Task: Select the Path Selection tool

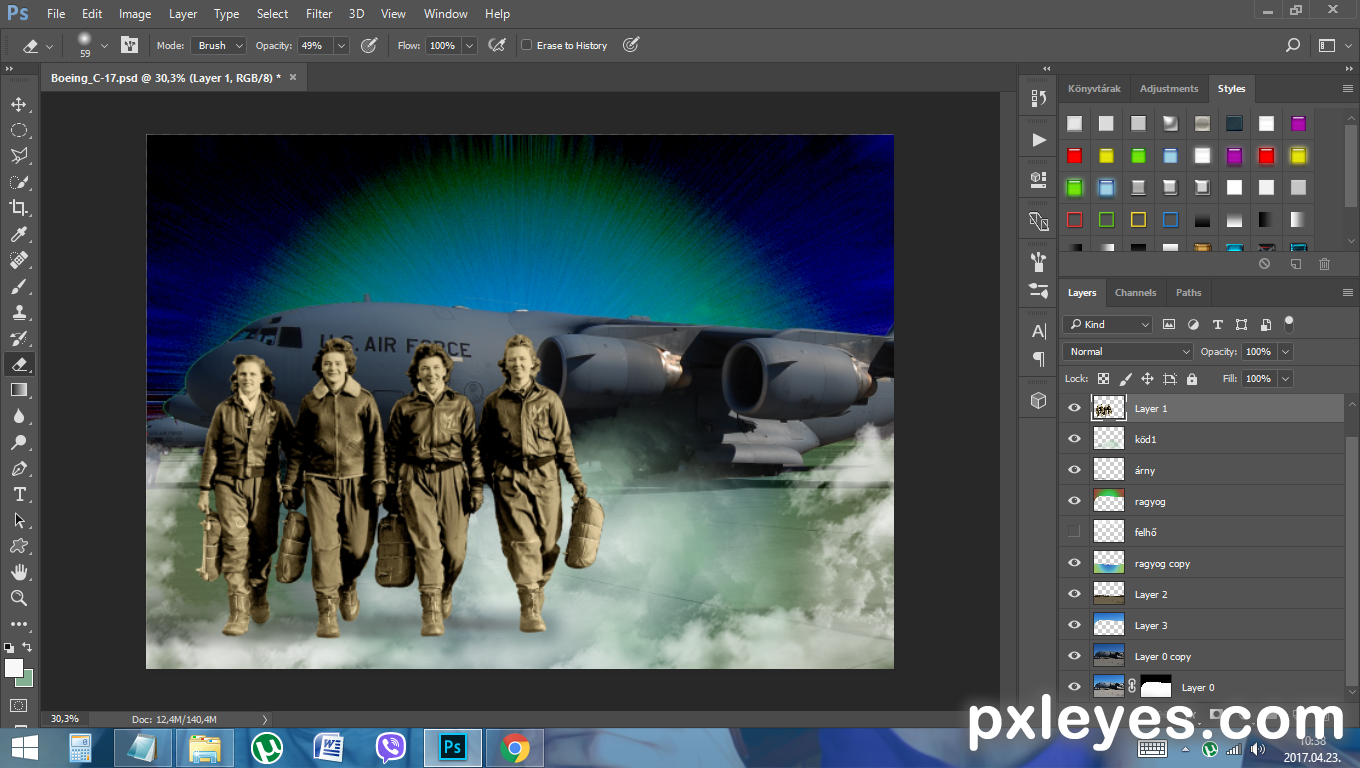Action: click(x=19, y=520)
